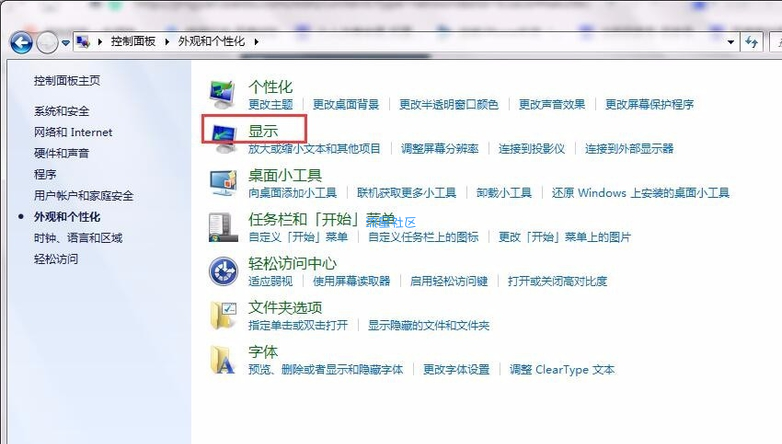This screenshot has height=444, width=782.
Task: Click 更改主题 link
Action: click(270, 104)
